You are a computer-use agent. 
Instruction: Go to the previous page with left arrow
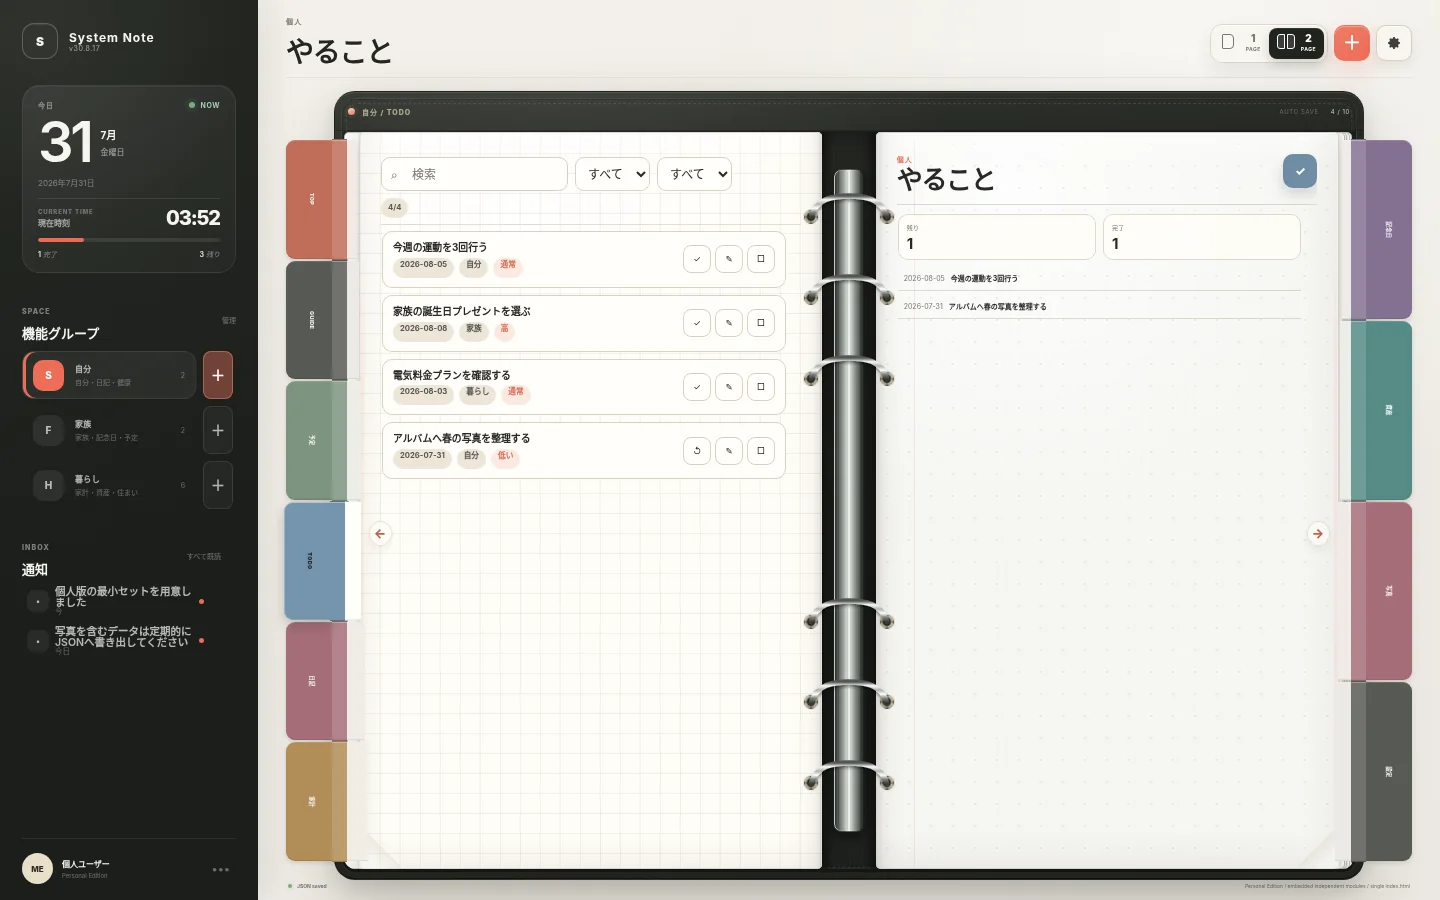(380, 534)
